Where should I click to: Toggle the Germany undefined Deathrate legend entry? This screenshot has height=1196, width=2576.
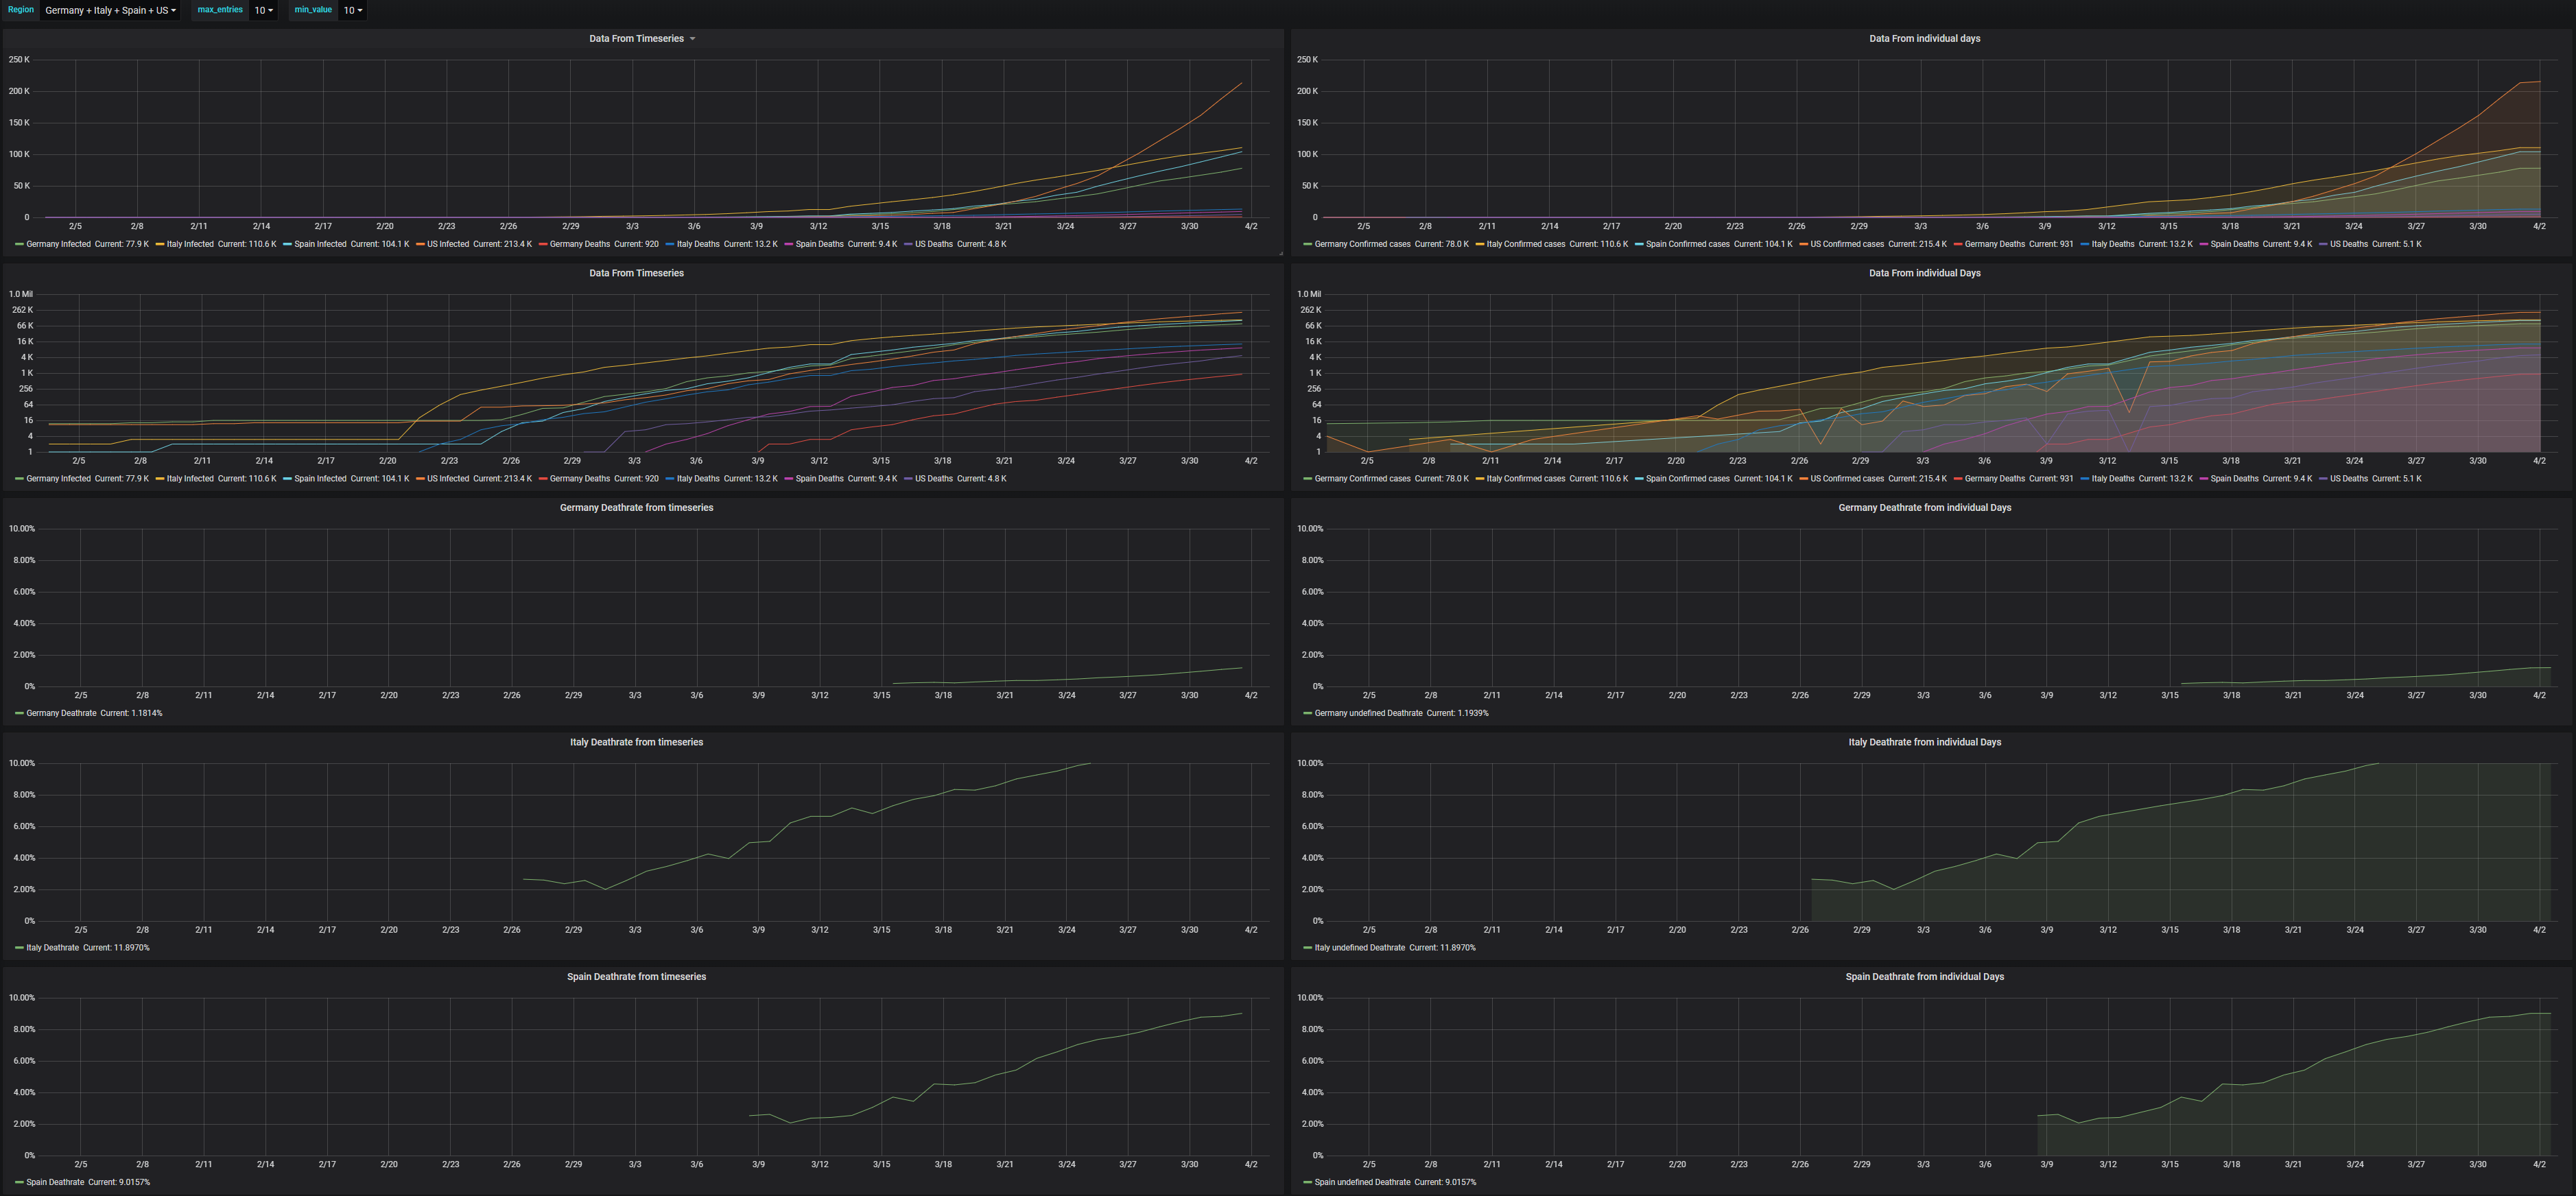tap(1368, 713)
